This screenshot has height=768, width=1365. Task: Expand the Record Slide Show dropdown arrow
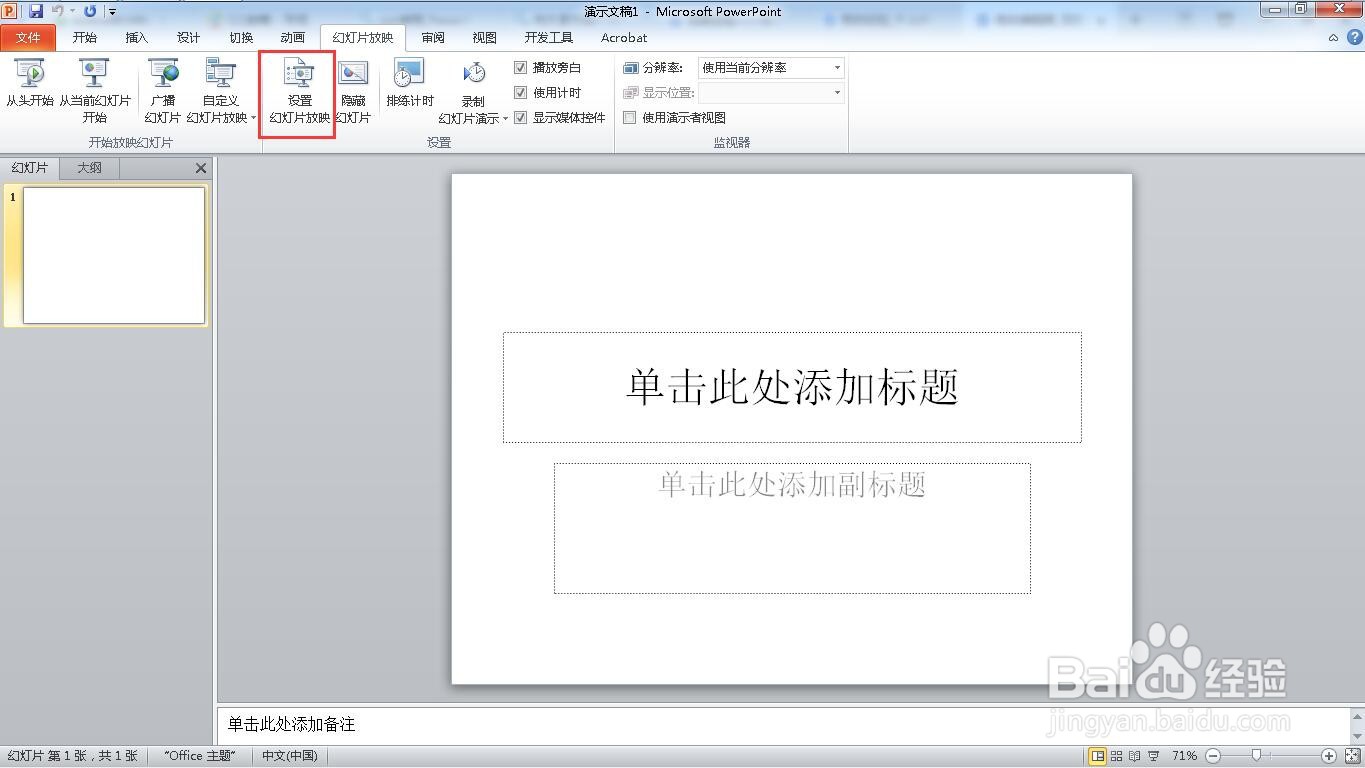[x=505, y=118]
